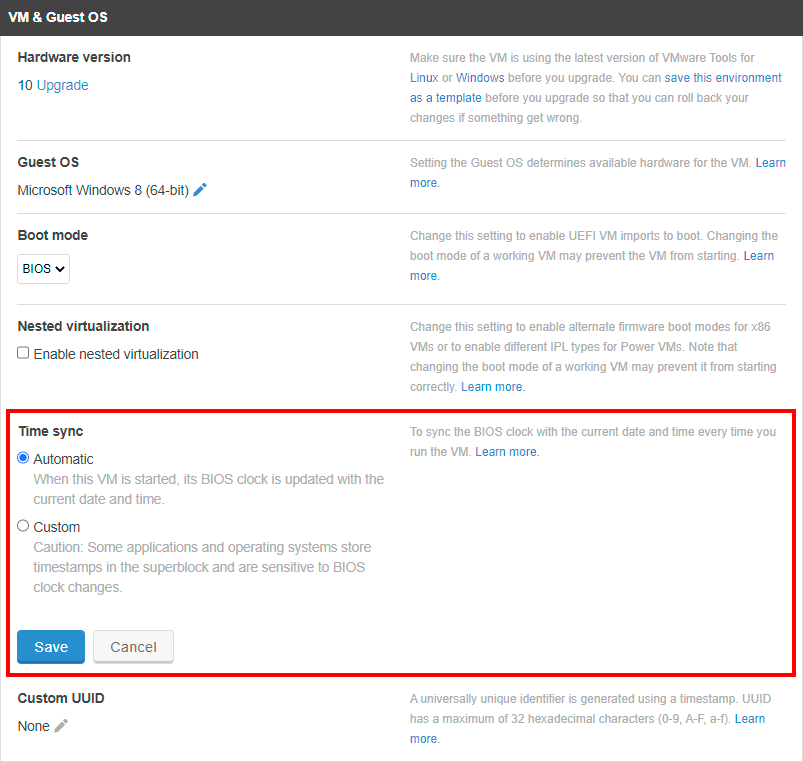Click the 'Automatic' option label text
The height and width of the screenshot is (762, 803).
pos(64,459)
